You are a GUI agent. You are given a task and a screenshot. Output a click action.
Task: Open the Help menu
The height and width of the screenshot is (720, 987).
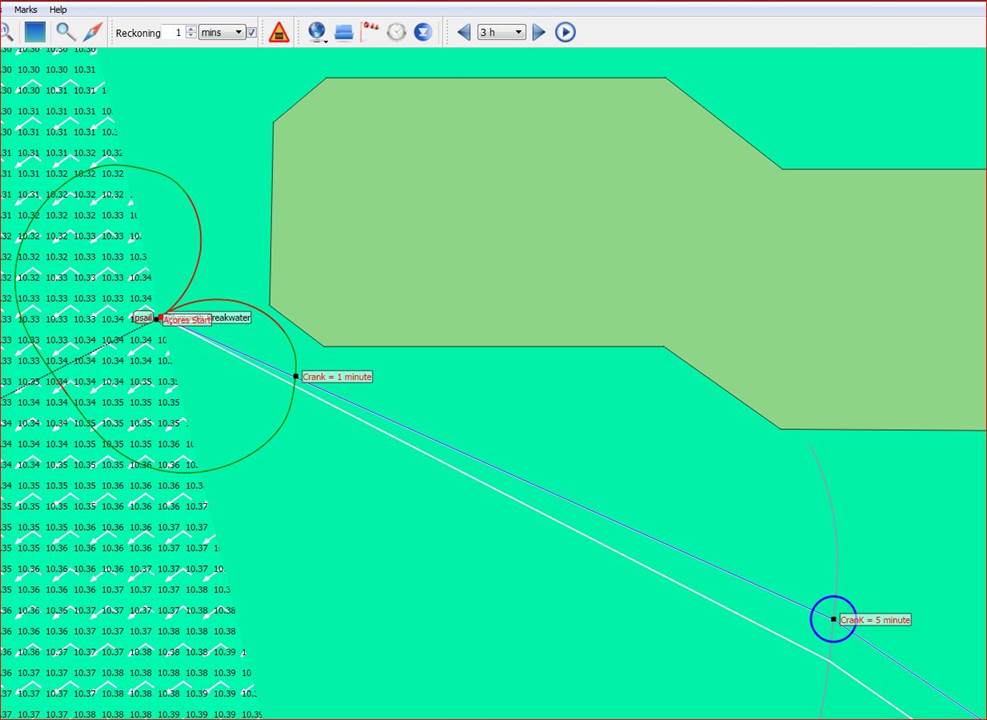click(58, 9)
